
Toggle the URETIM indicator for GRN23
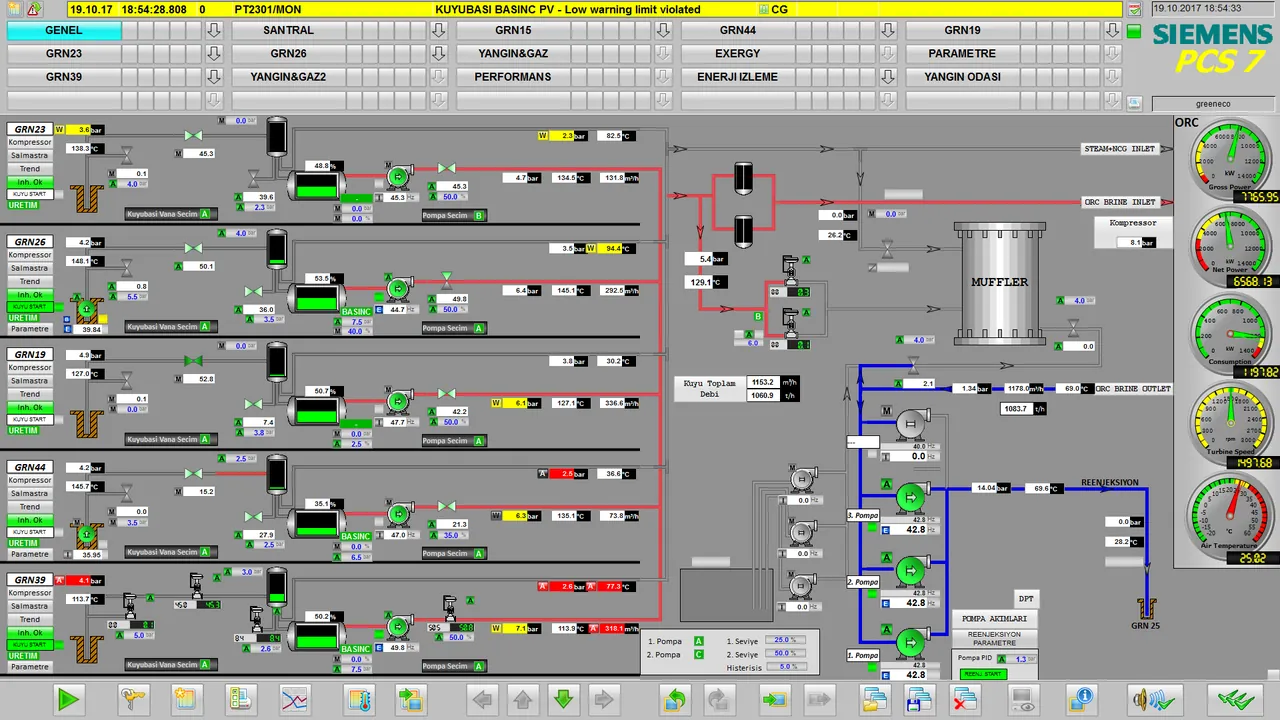23,205
